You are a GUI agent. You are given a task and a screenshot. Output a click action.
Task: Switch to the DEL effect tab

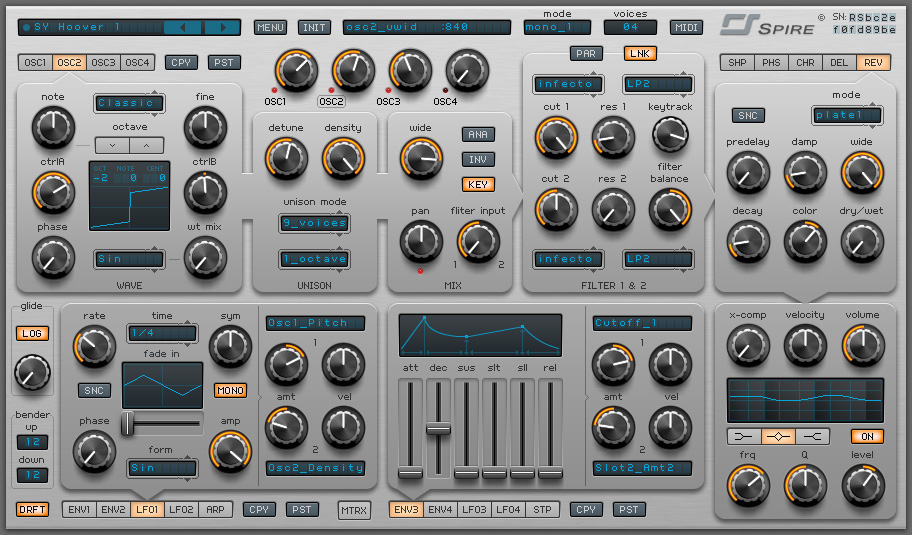(x=839, y=63)
